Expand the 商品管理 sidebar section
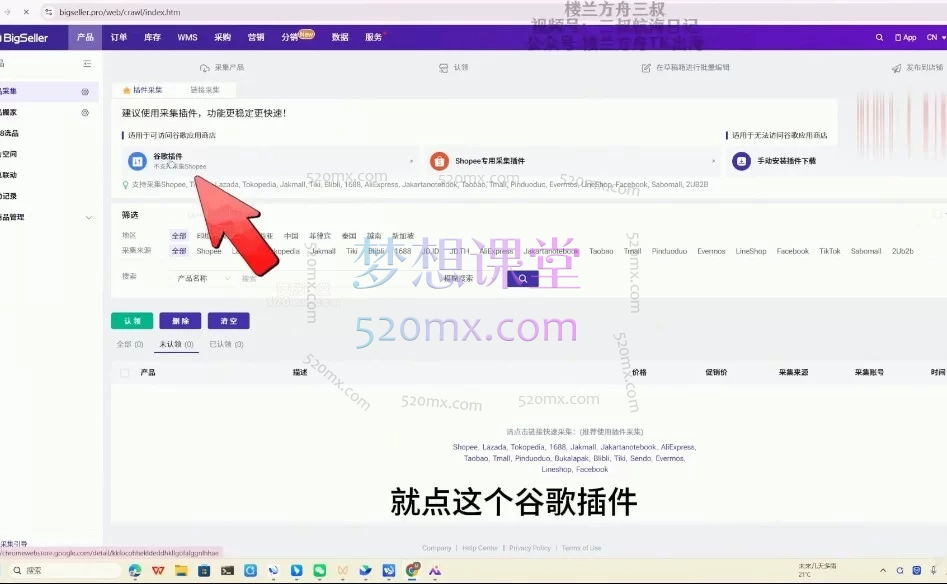This screenshot has width=947, height=584. 89,217
